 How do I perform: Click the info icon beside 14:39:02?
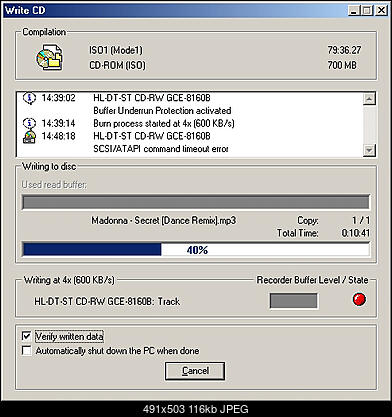(x=29, y=98)
